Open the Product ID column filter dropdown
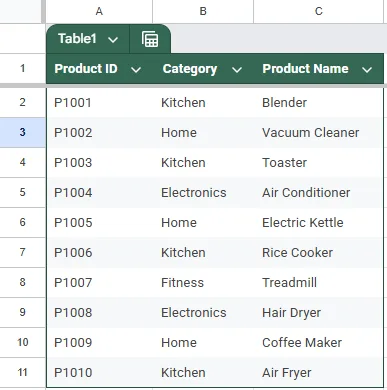The height and width of the screenshot is (390, 387). [x=136, y=70]
